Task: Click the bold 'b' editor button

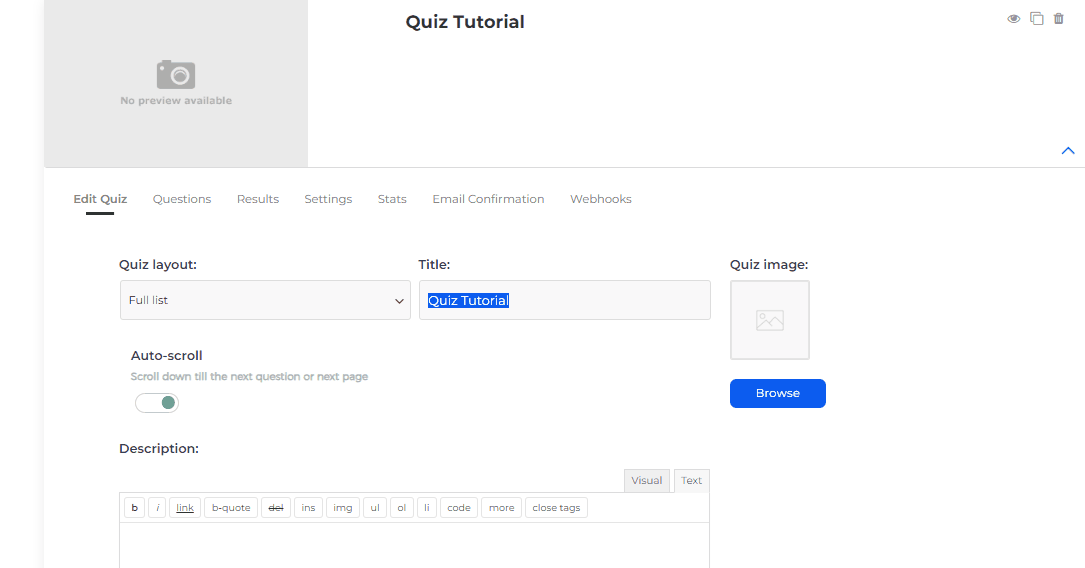Action: pos(134,508)
